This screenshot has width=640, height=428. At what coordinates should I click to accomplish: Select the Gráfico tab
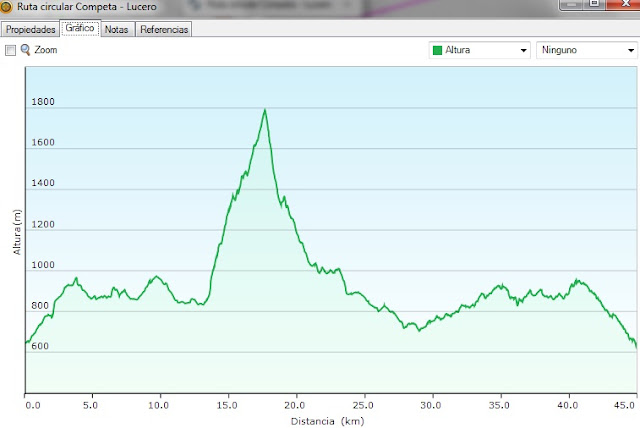pyautogui.click(x=80, y=29)
